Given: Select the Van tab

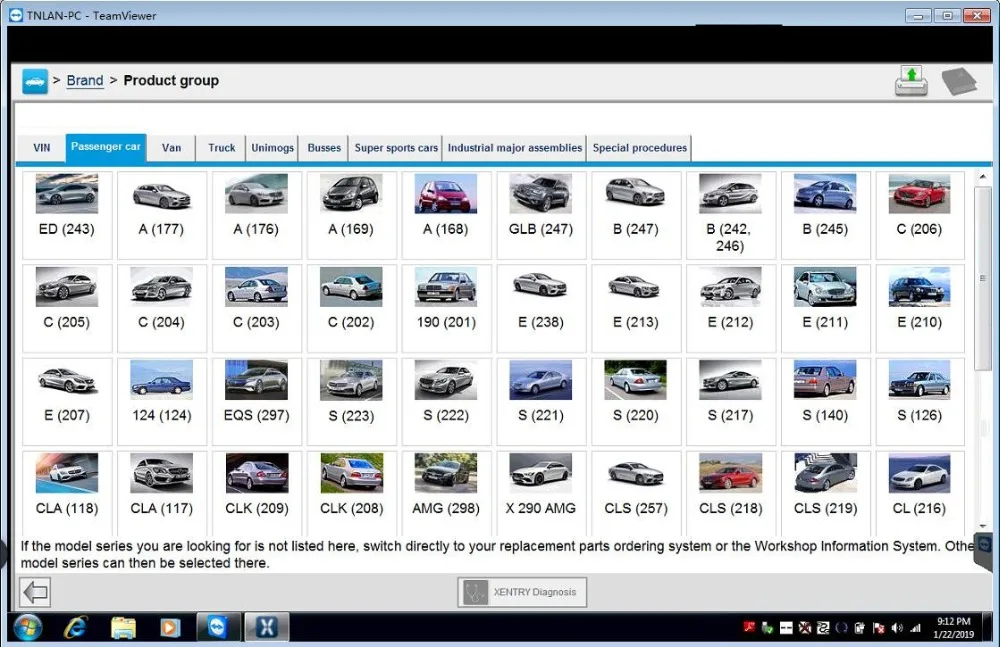Looking at the screenshot, I should [x=172, y=148].
